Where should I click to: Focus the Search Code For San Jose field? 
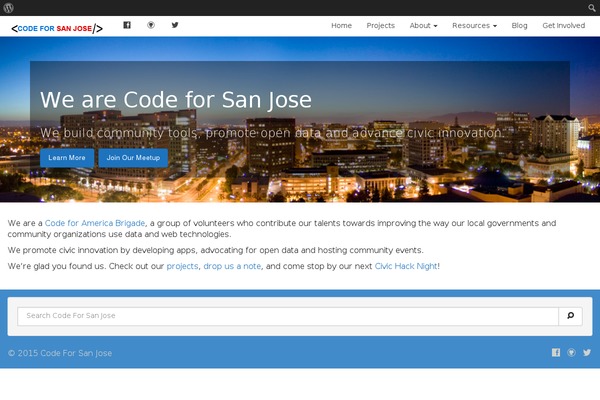coord(288,316)
